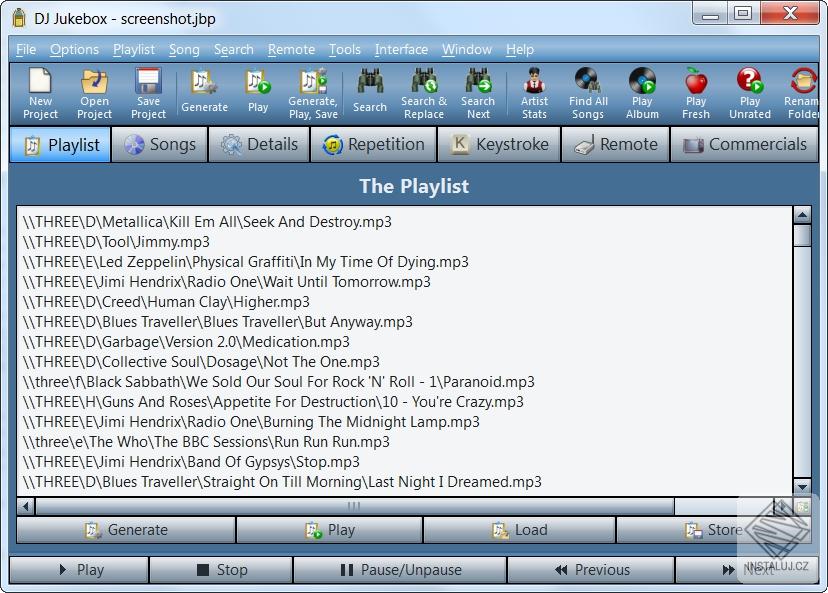Open the Search & Replace tool
Image resolution: width=828 pixels, height=593 pixels.
423,93
